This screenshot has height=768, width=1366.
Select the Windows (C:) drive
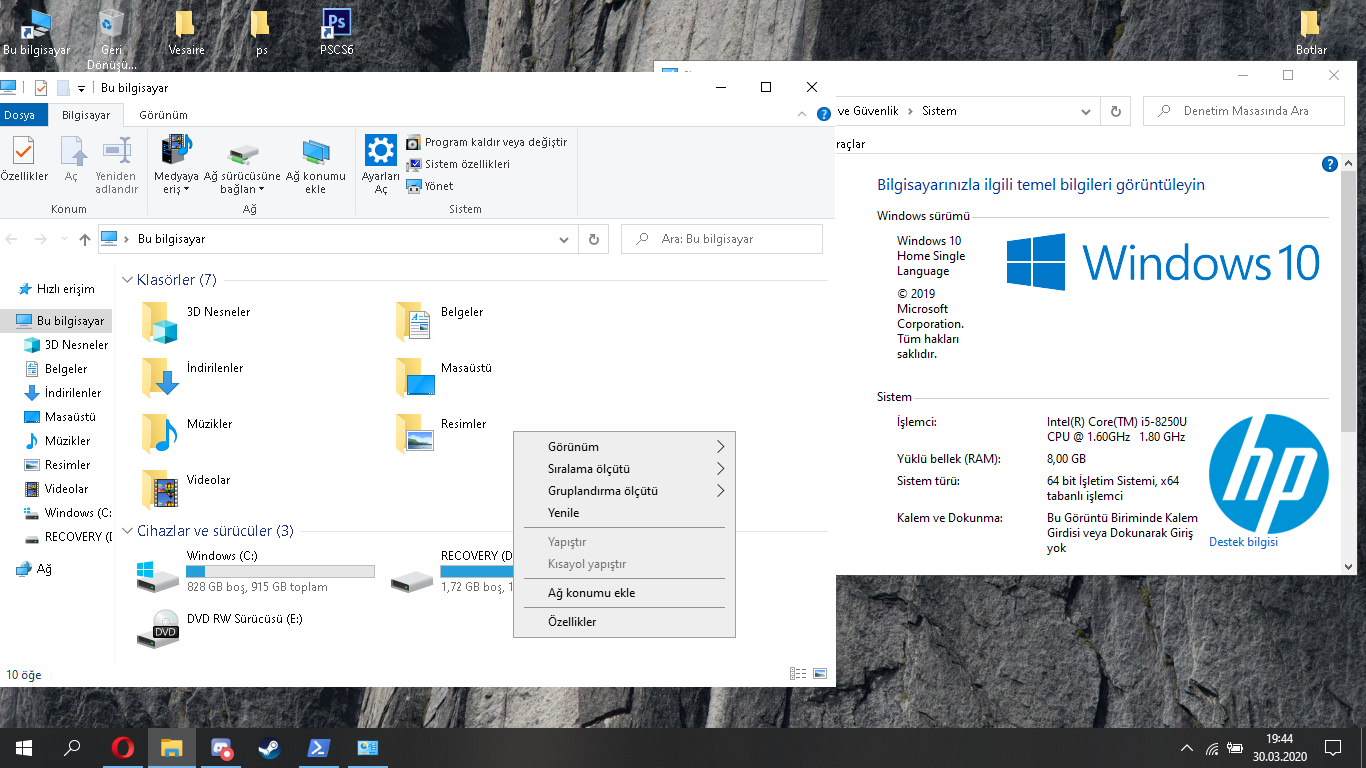click(256, 571)
